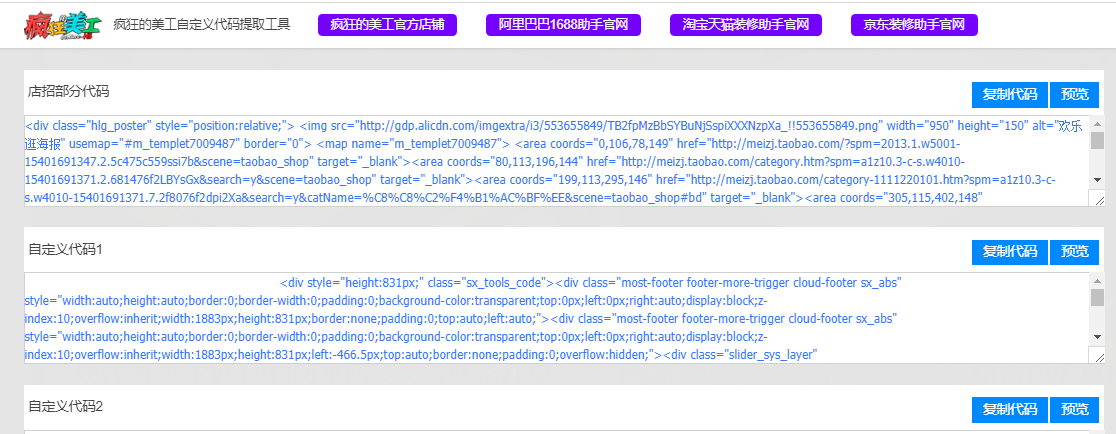
Task: Click scrollbar thumb in 店招部分代码 textarea
Action: point(1097,140)
